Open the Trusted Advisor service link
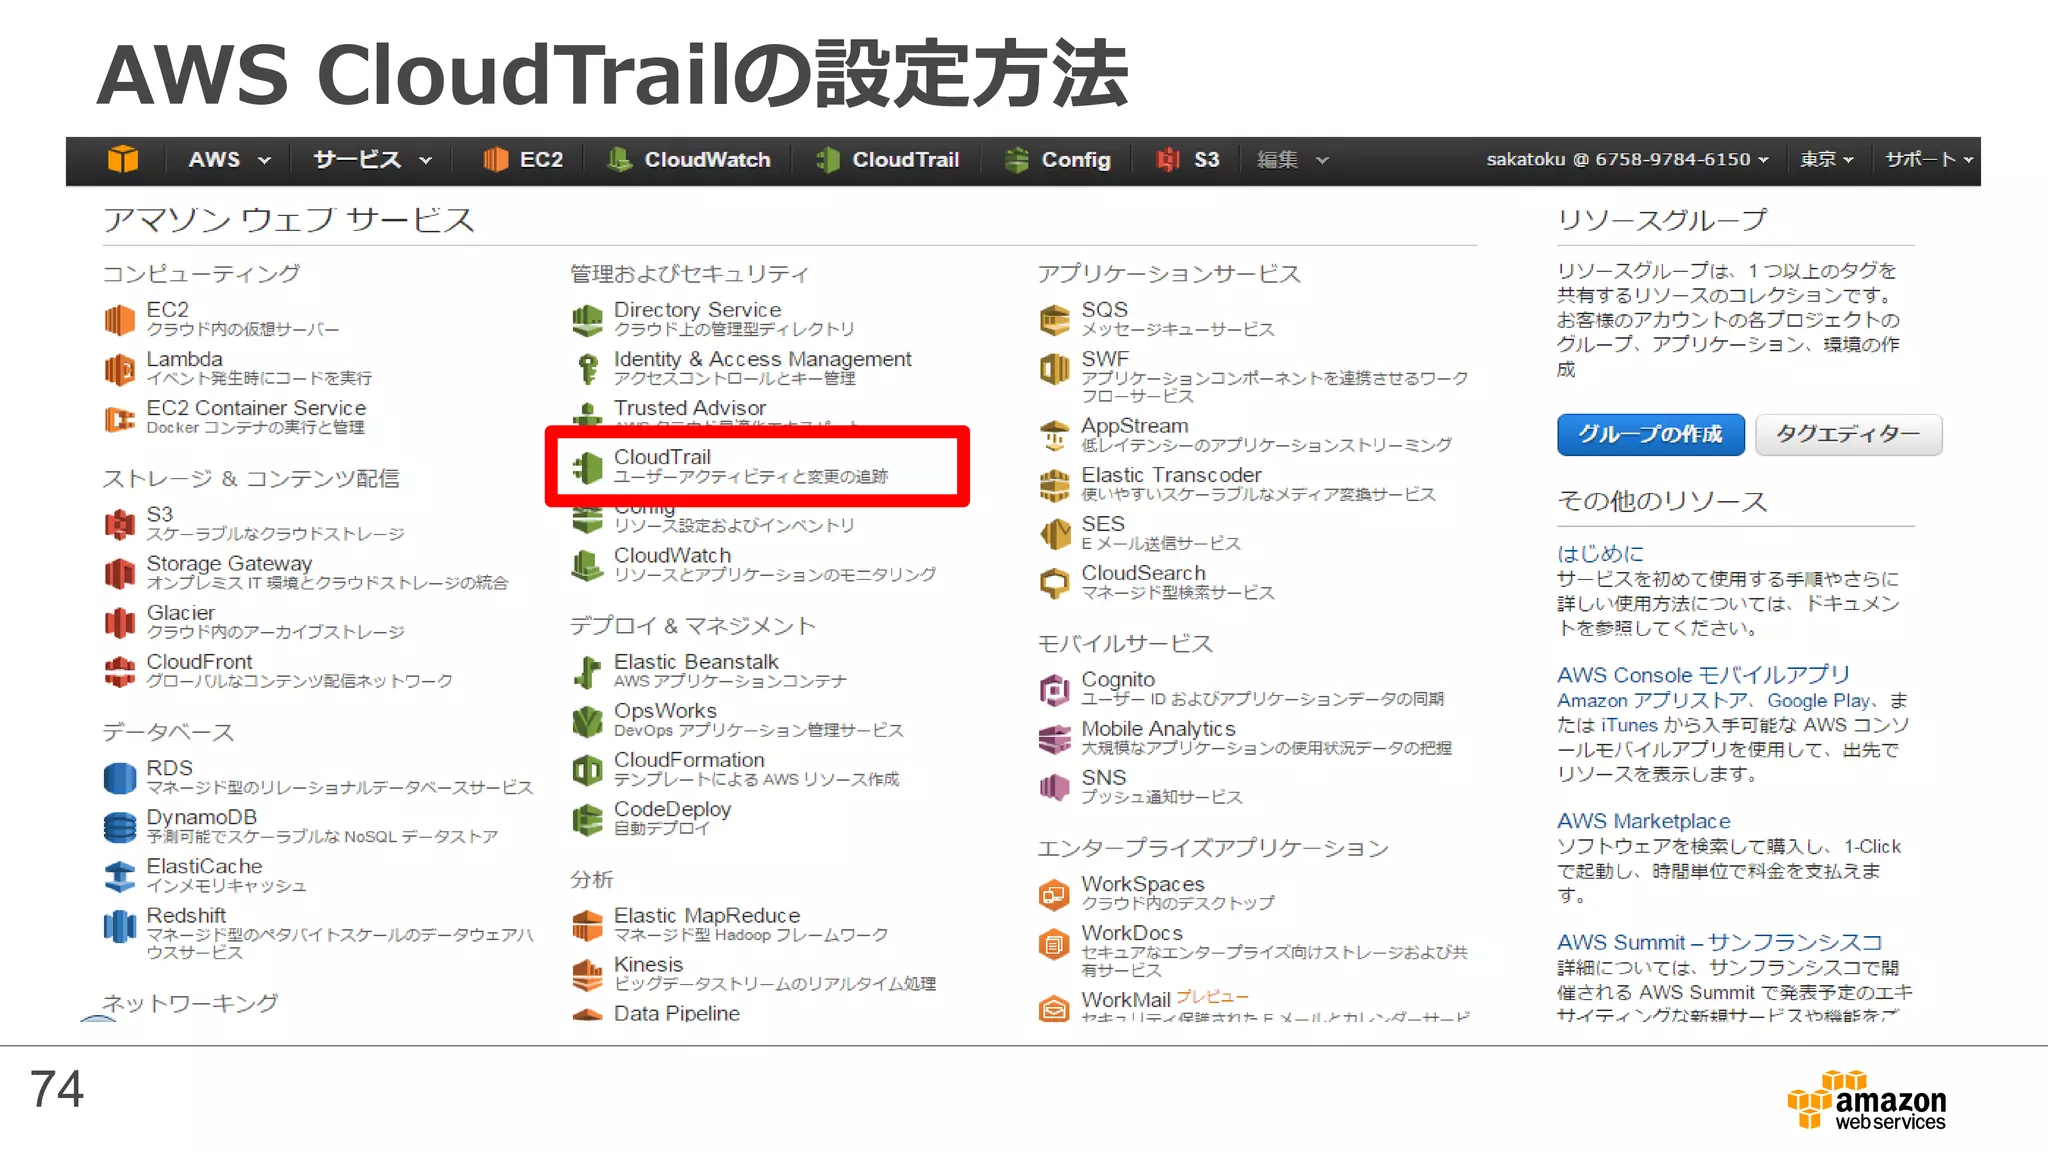 point(690,408)
